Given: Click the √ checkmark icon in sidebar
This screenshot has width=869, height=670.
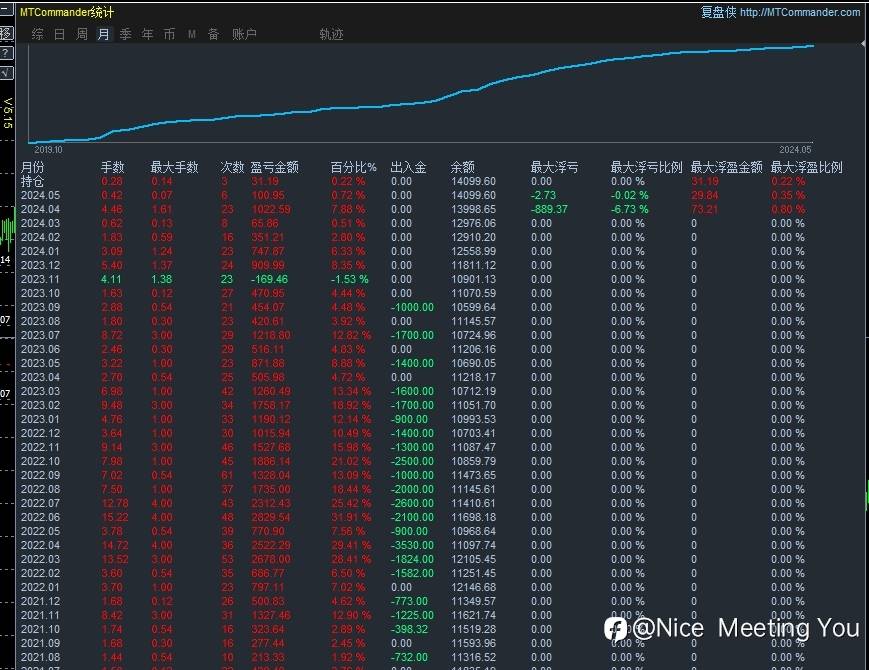Looking at the screenshot, I should 6,73.
